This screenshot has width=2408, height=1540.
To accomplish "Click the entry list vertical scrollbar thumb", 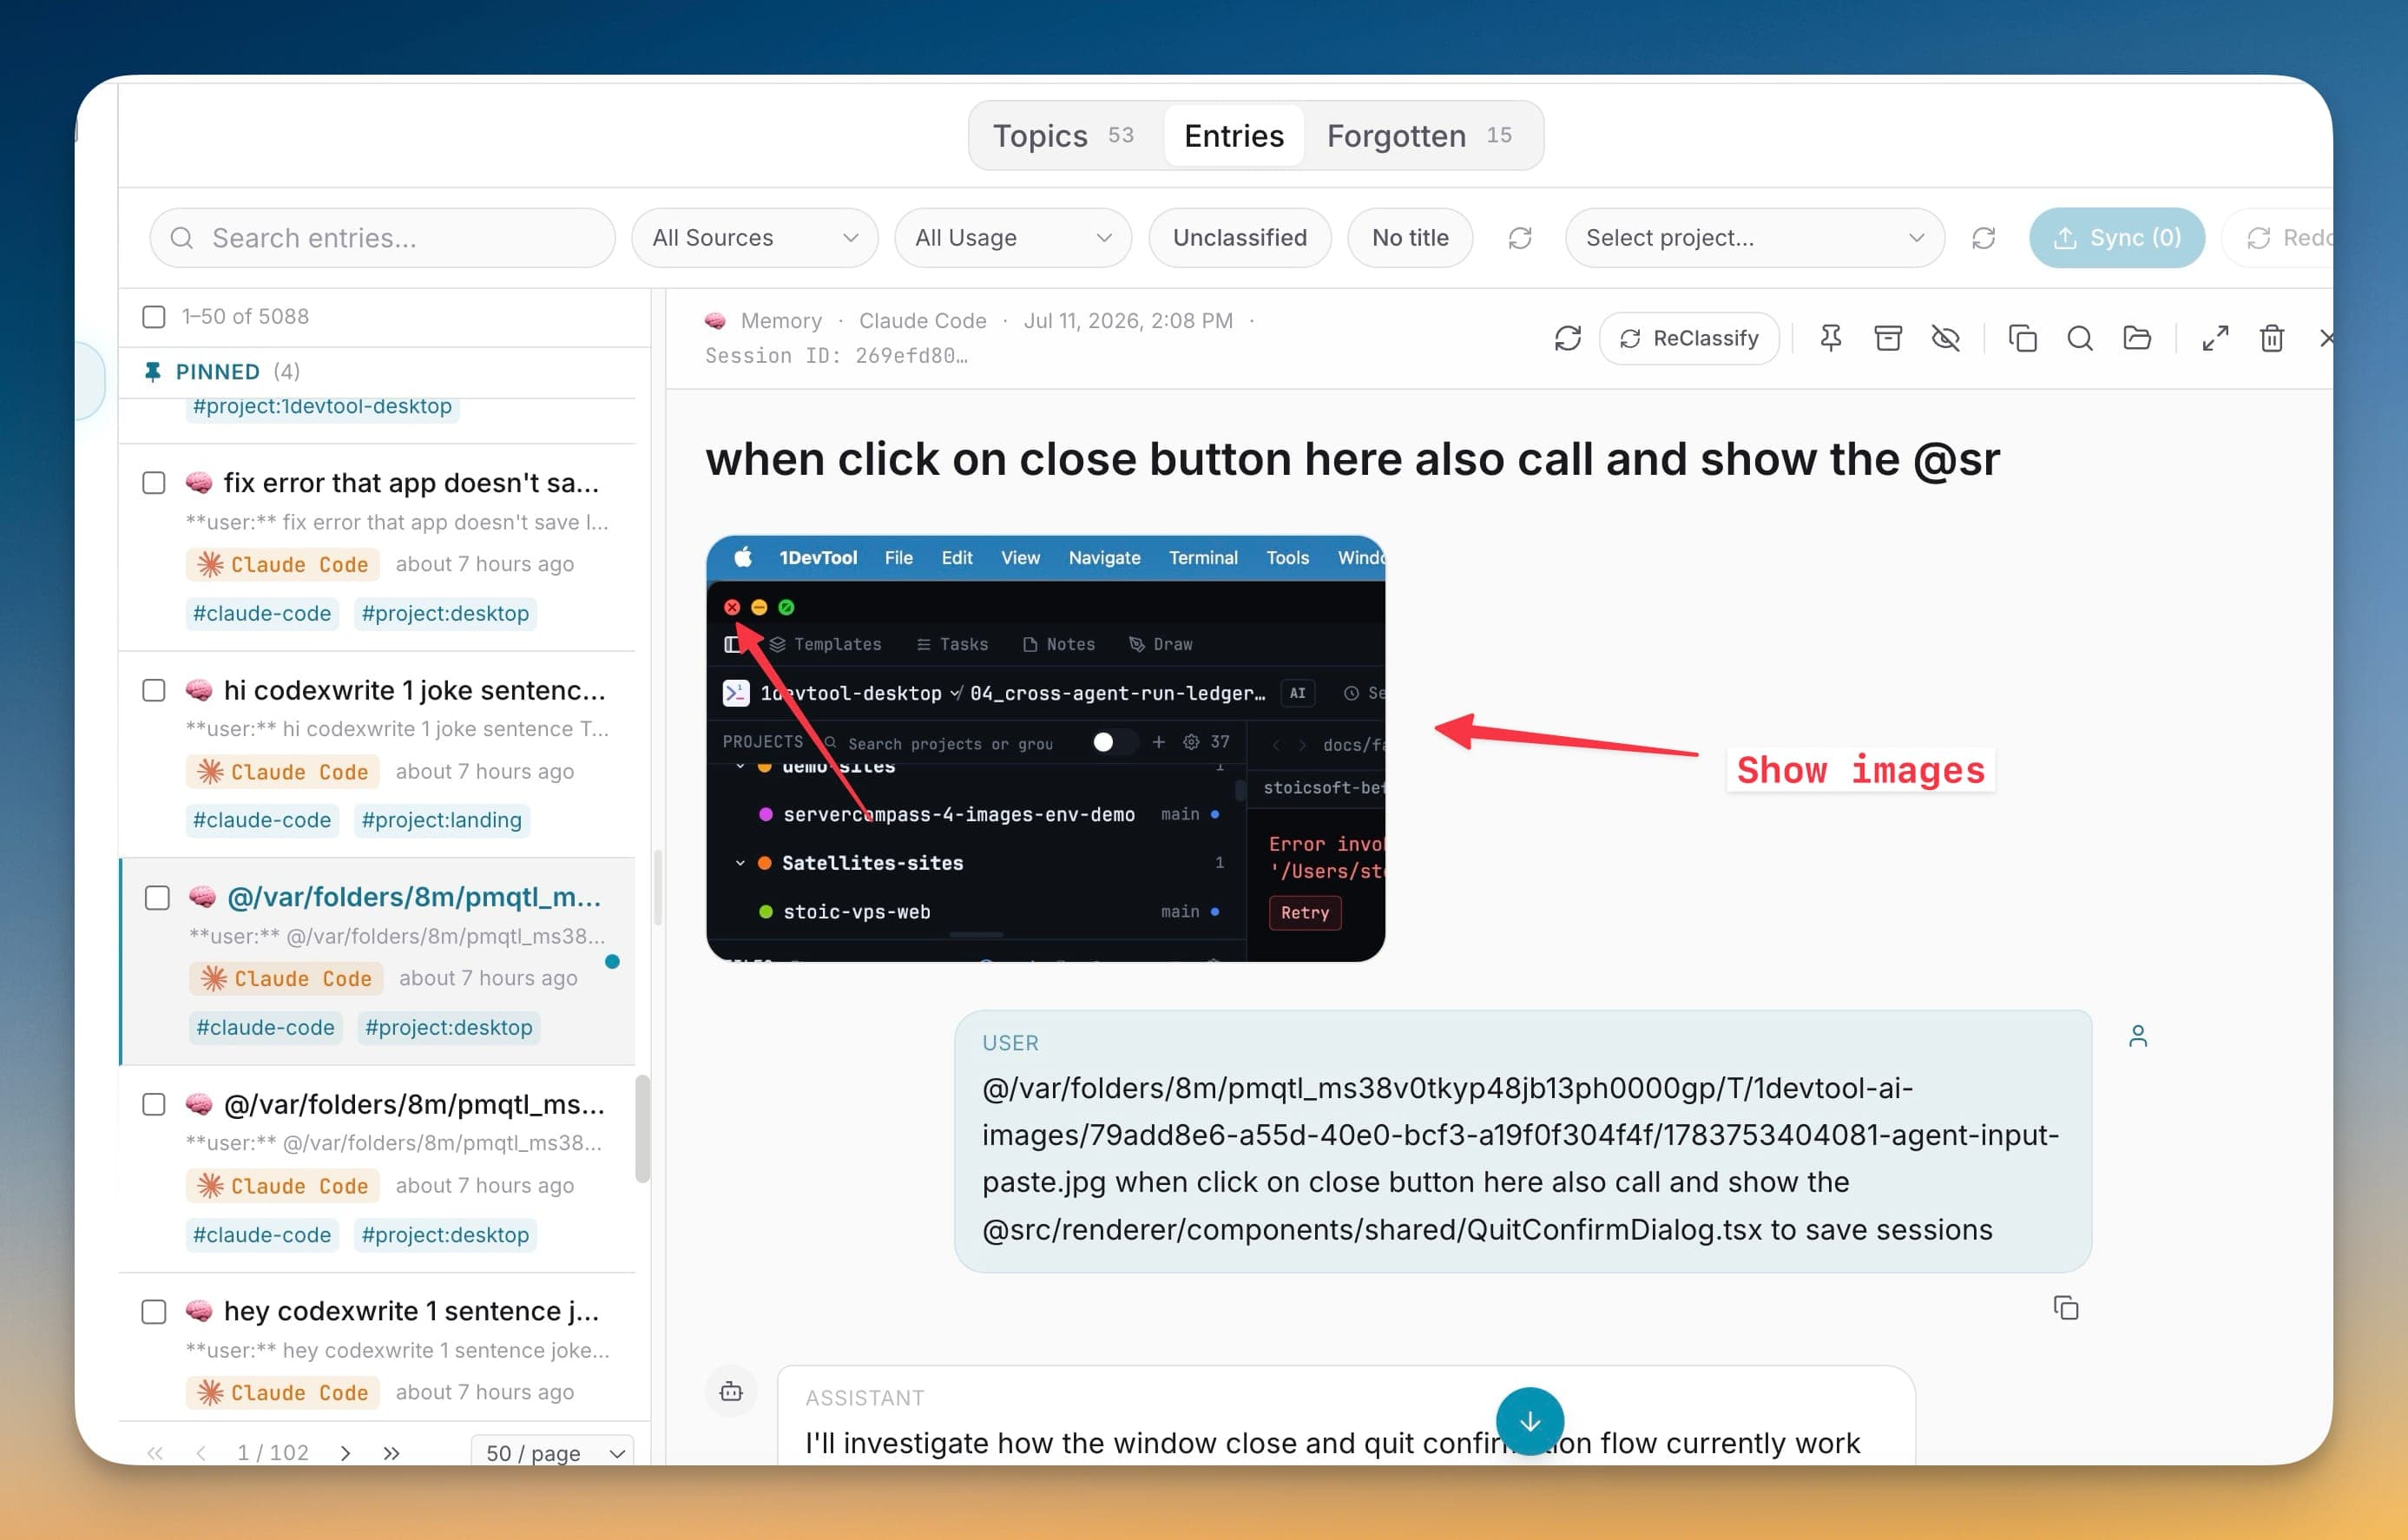I will pos(642,1128).
